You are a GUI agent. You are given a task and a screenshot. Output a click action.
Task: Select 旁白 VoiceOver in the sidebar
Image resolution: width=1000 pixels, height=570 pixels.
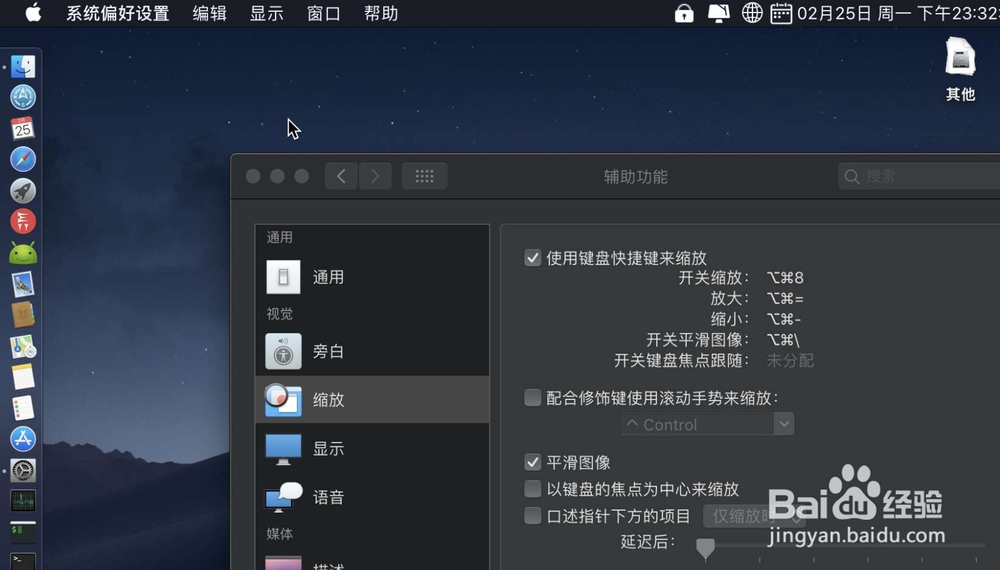372,351
